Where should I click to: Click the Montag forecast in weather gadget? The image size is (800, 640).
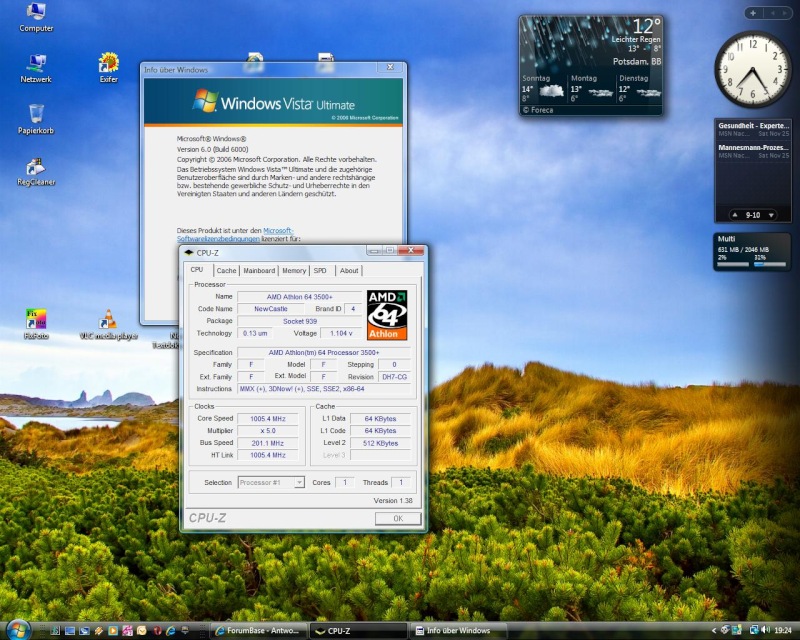pyautogui.click(x=591, y=88)
